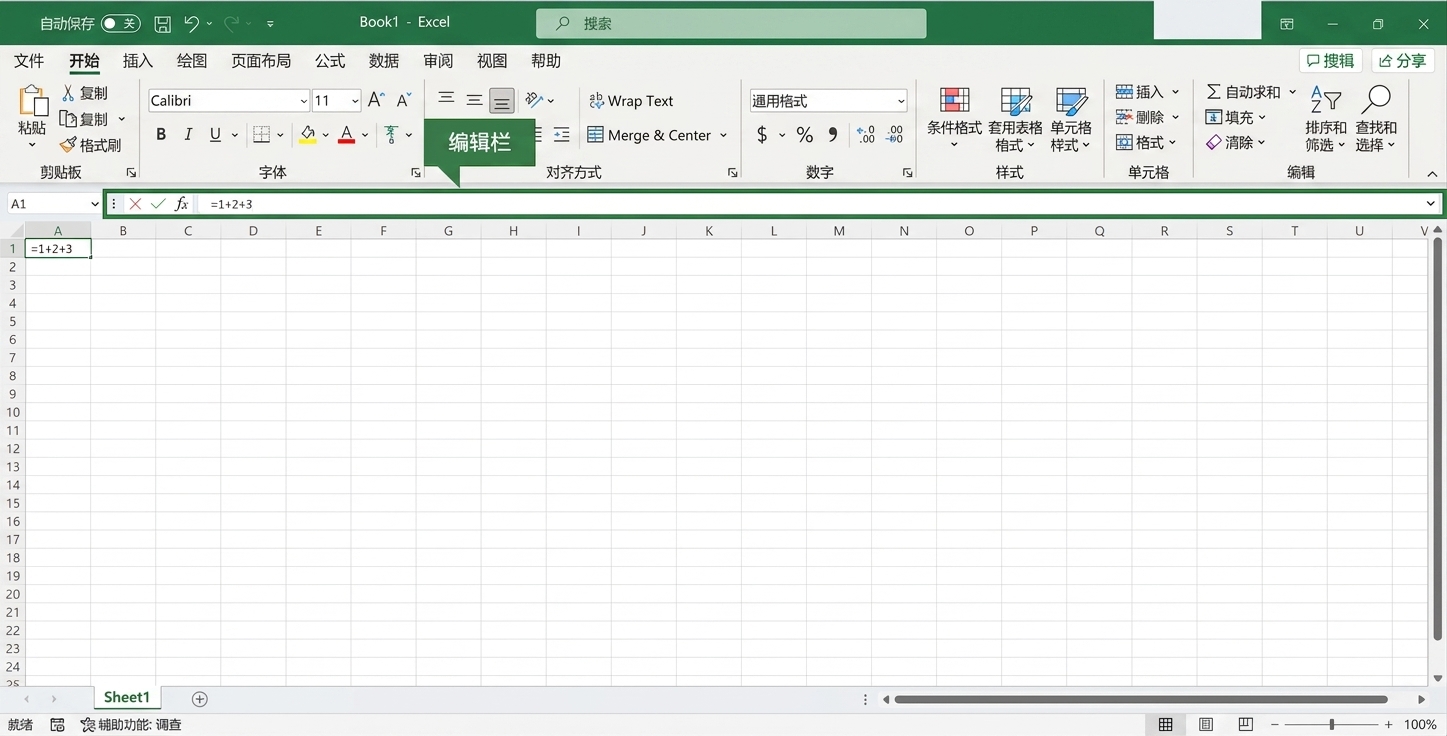Cancel the formula entry with the X icon

coord(135,204)
